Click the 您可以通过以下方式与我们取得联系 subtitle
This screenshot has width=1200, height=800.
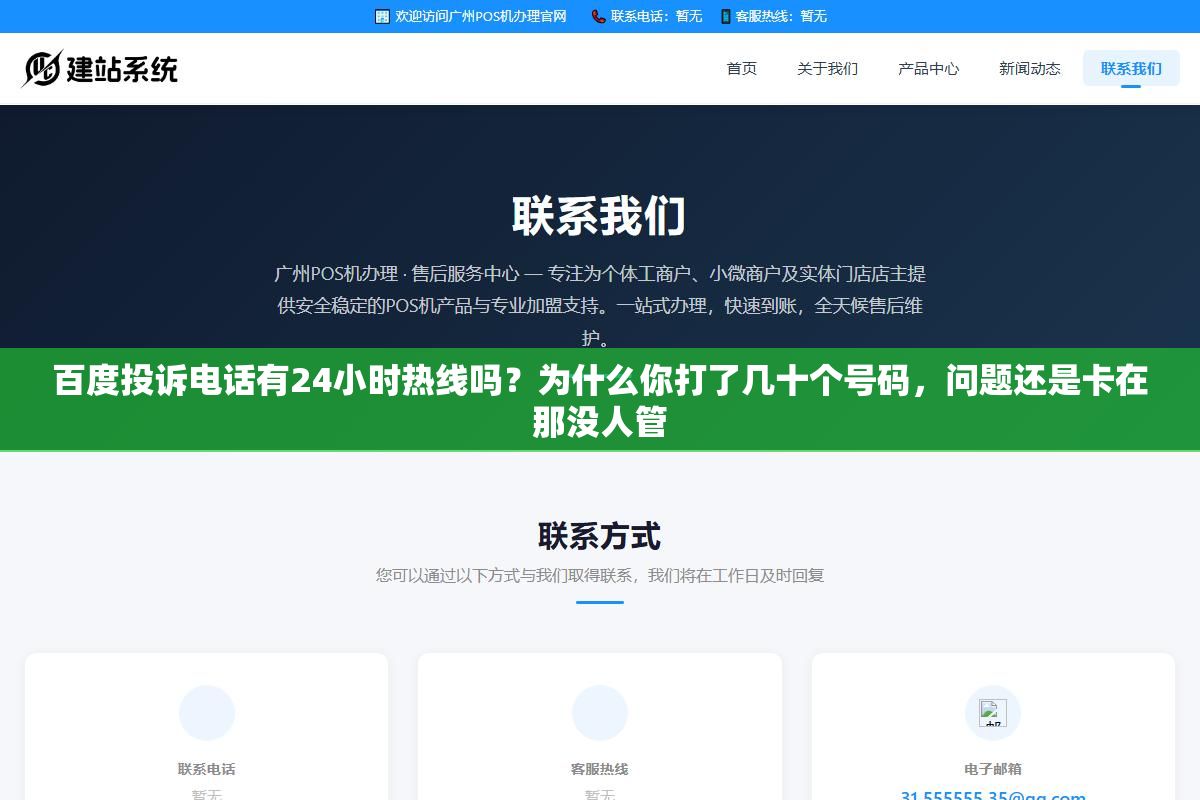[600, 576]
